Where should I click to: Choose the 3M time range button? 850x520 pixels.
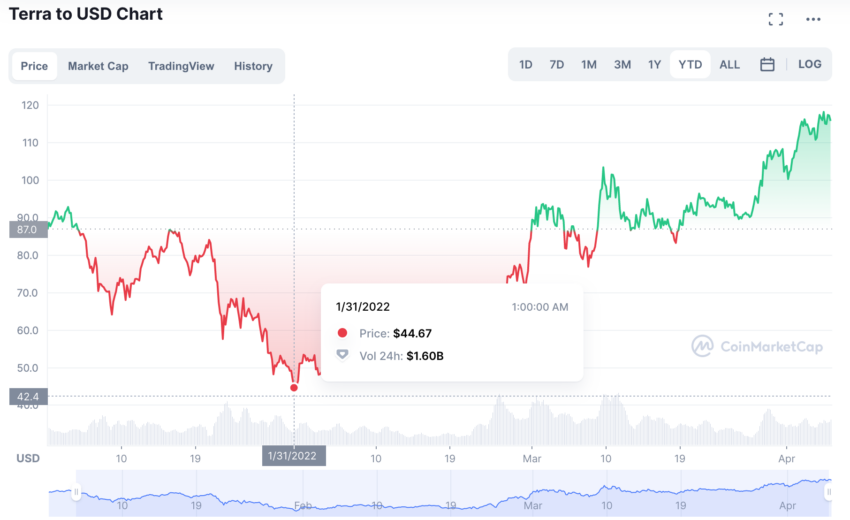tap(622, 65)
